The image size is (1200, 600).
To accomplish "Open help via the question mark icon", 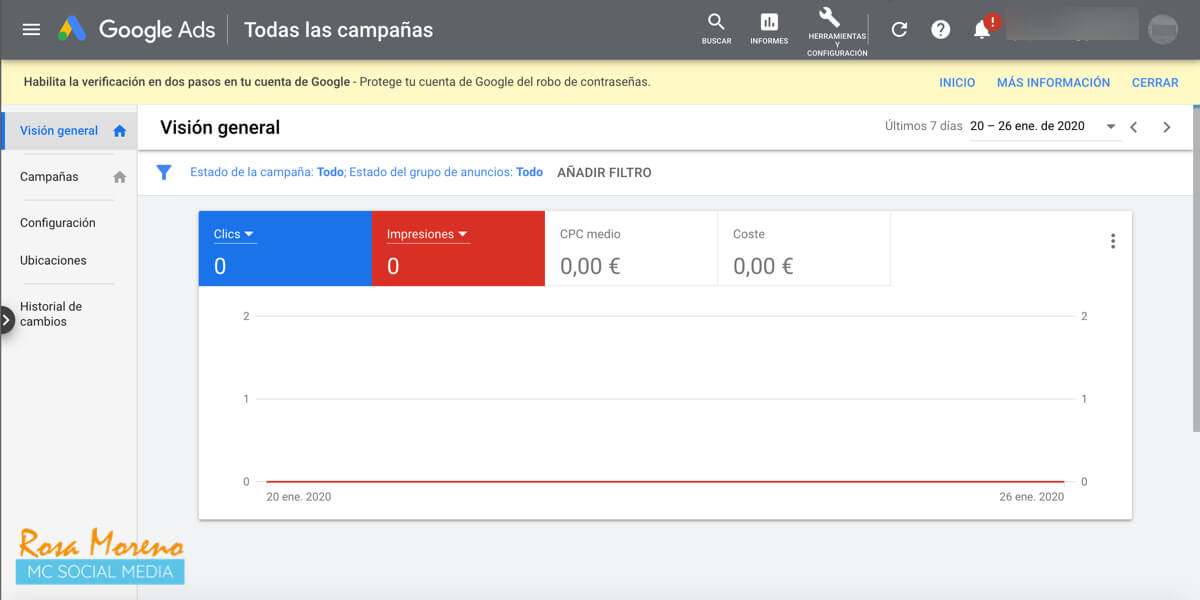I will pyautogui.click(x=941, y=29).
